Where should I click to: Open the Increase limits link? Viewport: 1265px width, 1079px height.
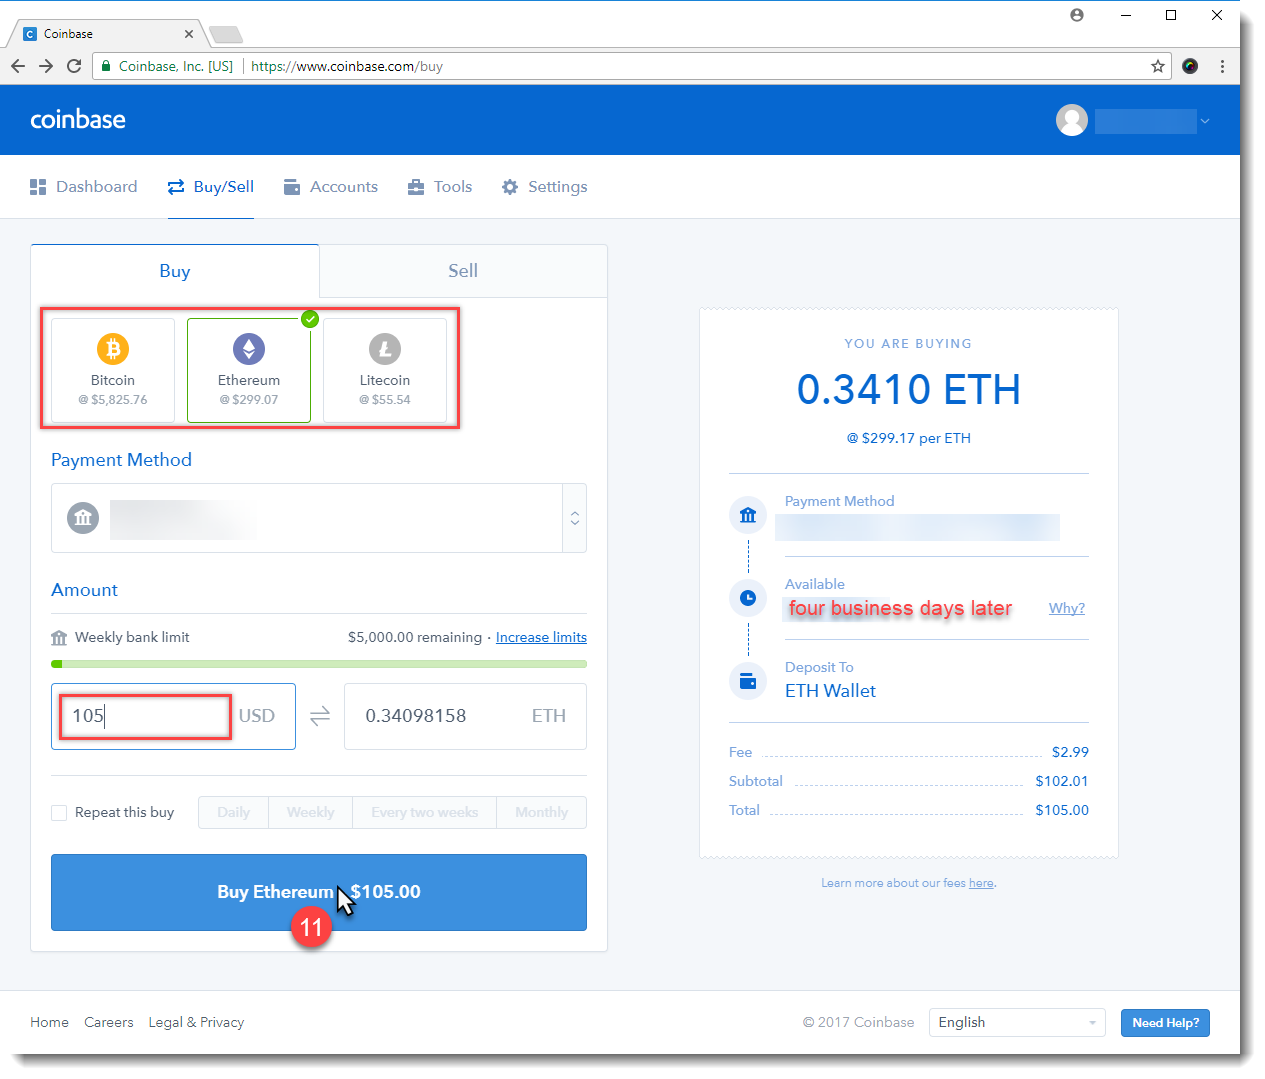click(541, 637)
